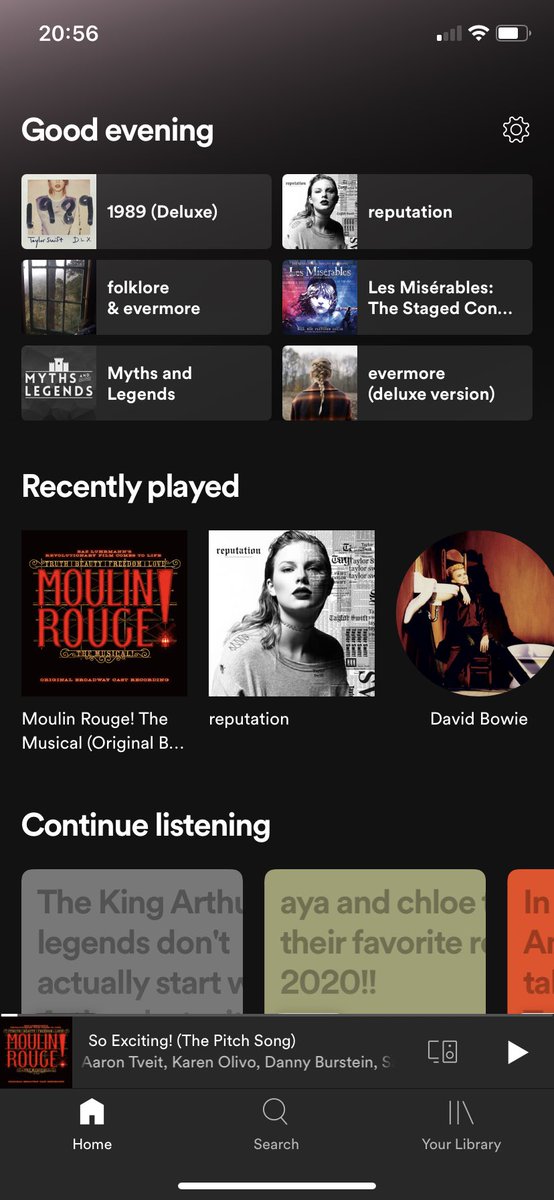This screenshot has height=1200, width=554.
Task: Tap the reputation label under Recently played
Action: coord(249,719)
